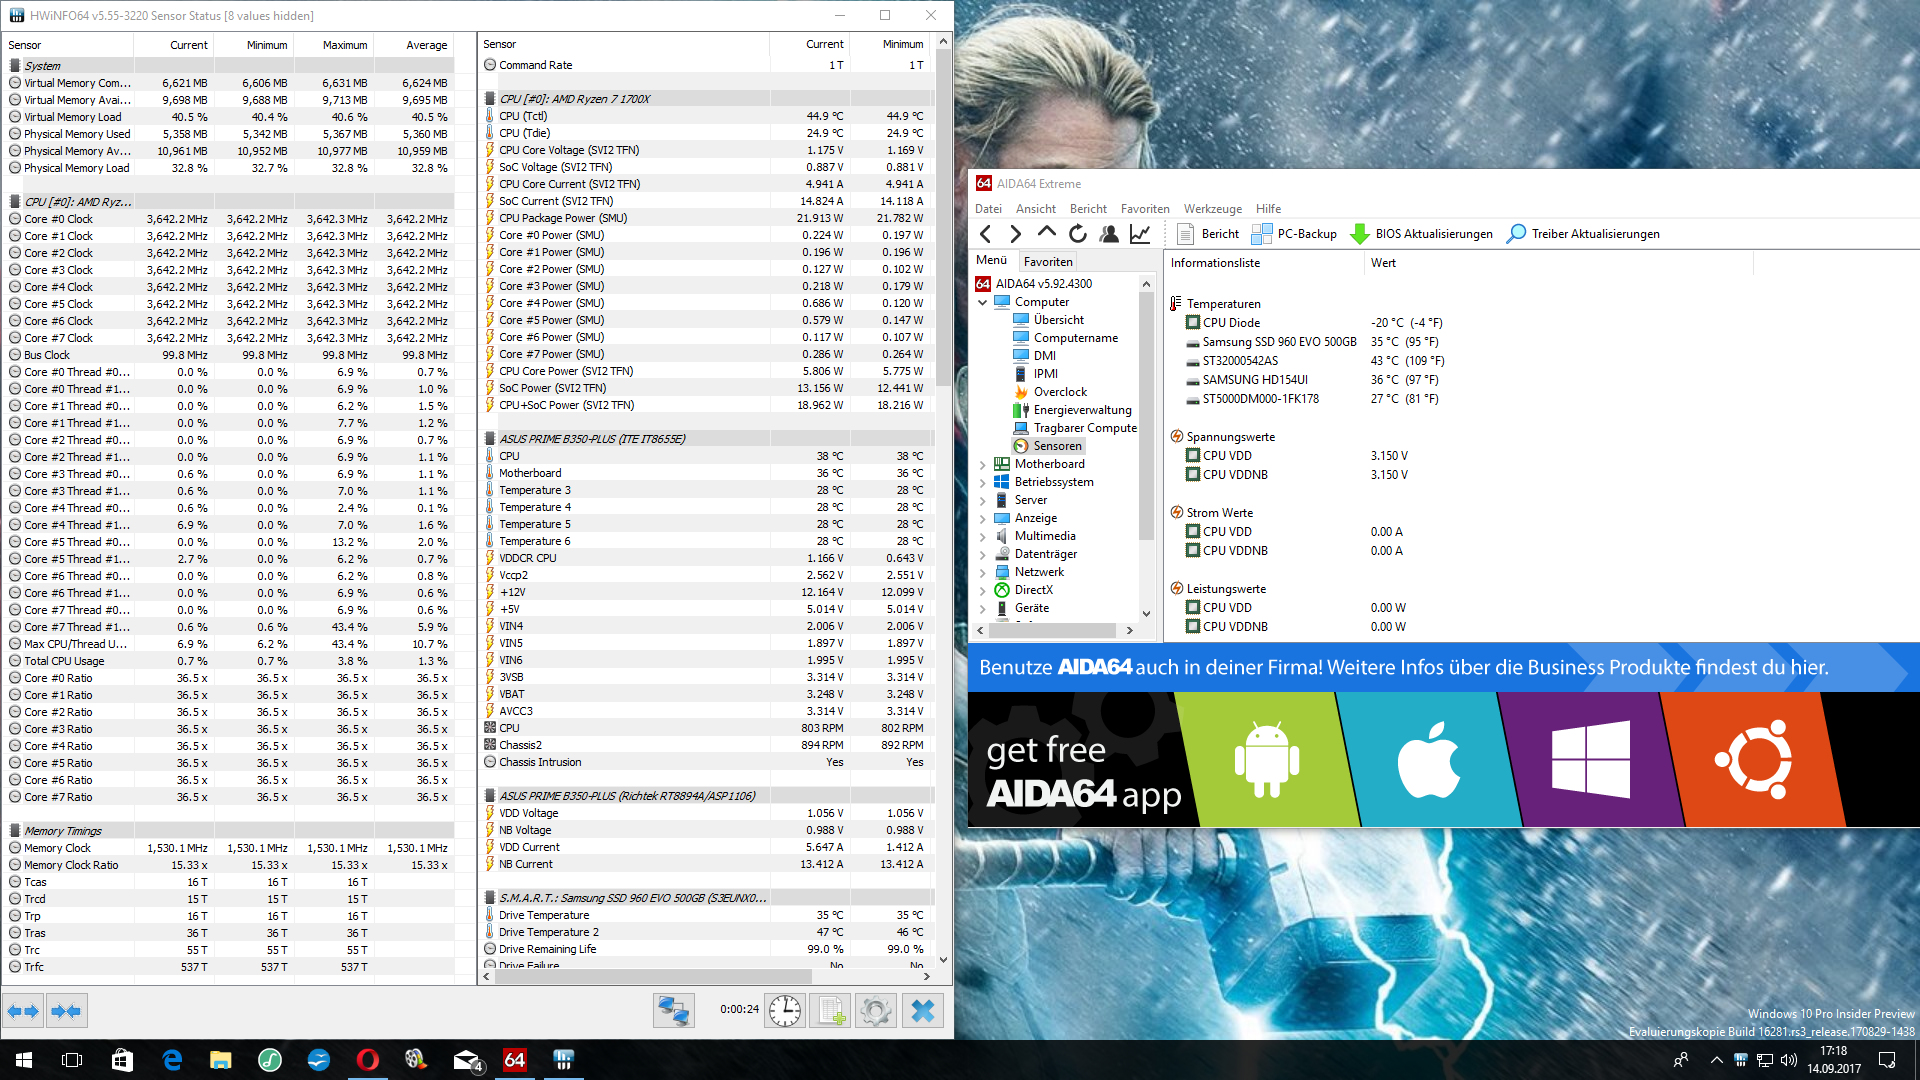Expand the Server node
The height and width of the screenshot is (1080, 1920).
click(982, 500)
